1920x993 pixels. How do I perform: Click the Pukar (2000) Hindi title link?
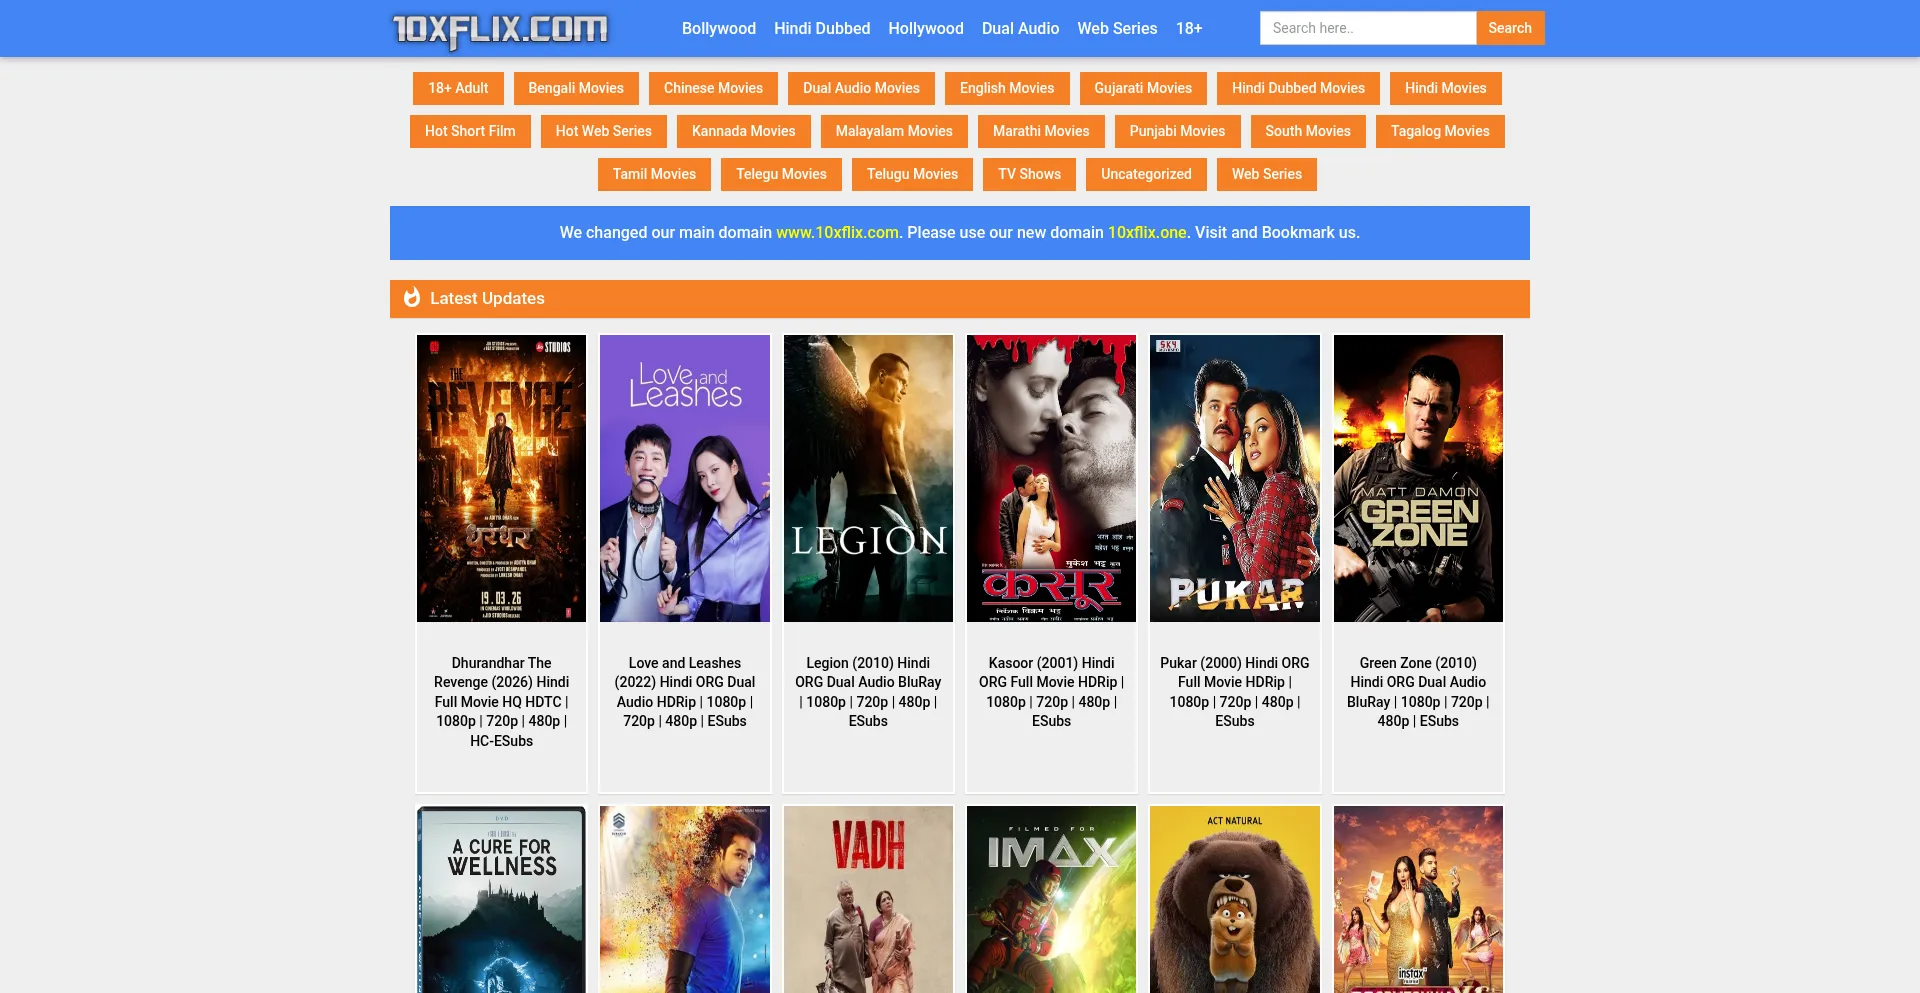[1235, 692]
